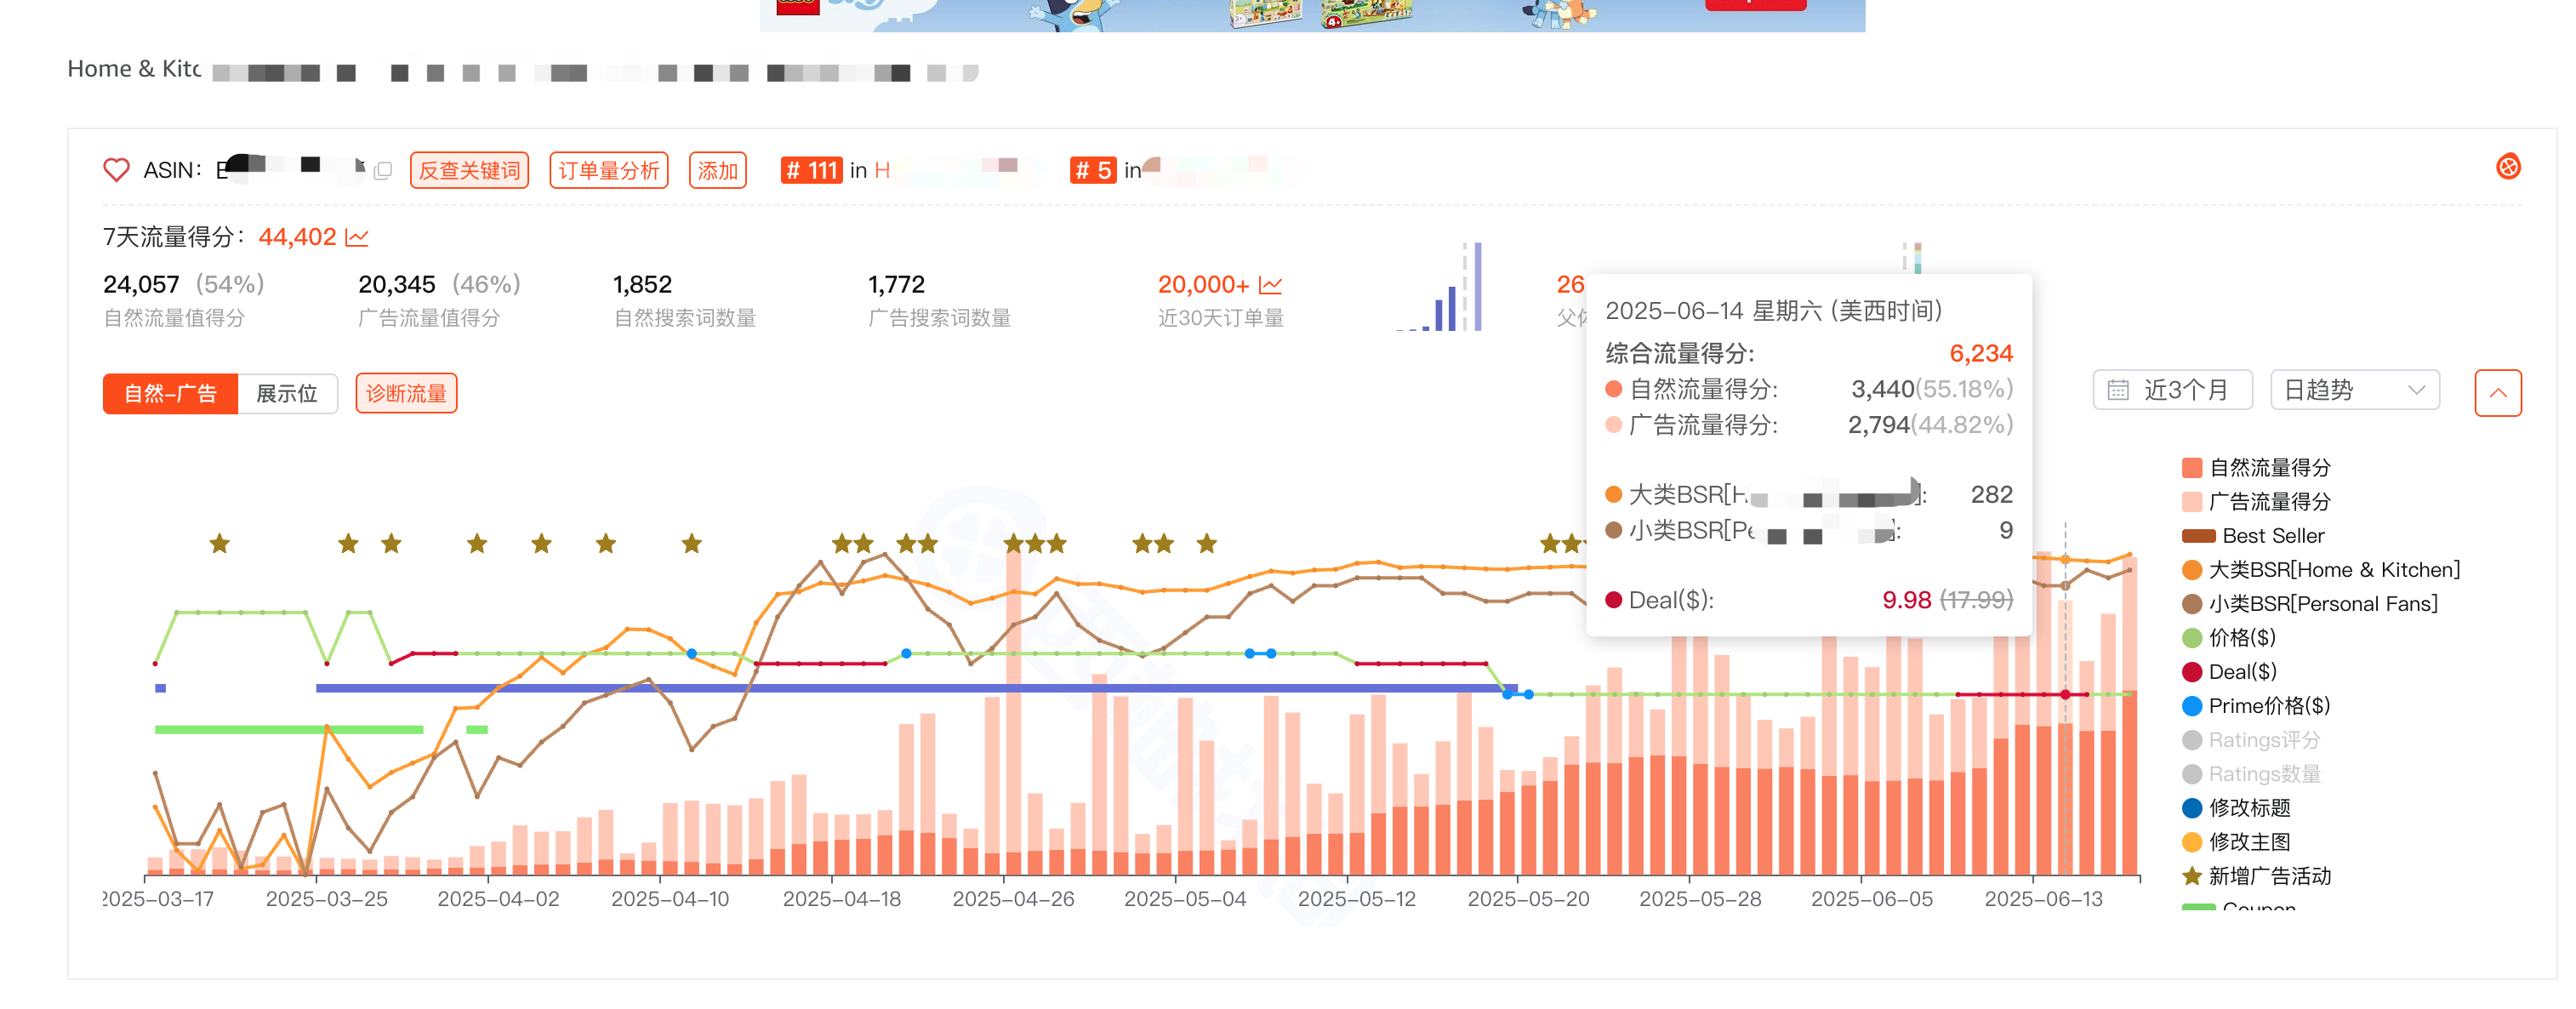2576x1009 pixels.
Task: Toggle Deal($) legend series
Action: (2229, 671)
